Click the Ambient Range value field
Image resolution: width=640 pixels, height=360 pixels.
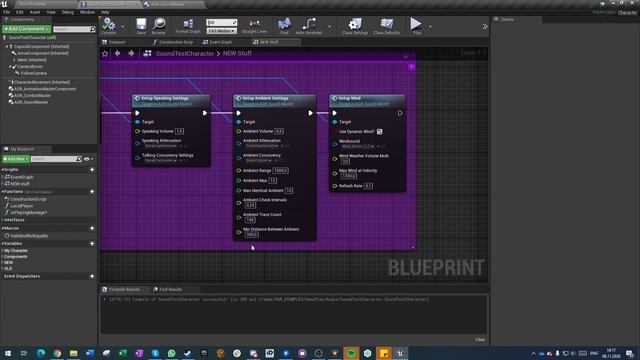280,171
